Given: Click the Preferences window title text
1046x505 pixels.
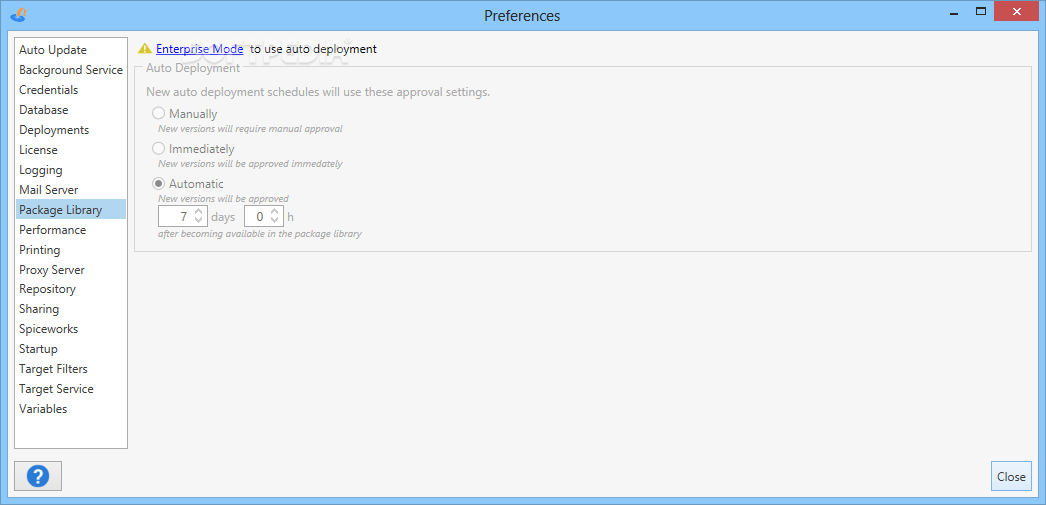Looking at the screenshot, I should point(522,15).
